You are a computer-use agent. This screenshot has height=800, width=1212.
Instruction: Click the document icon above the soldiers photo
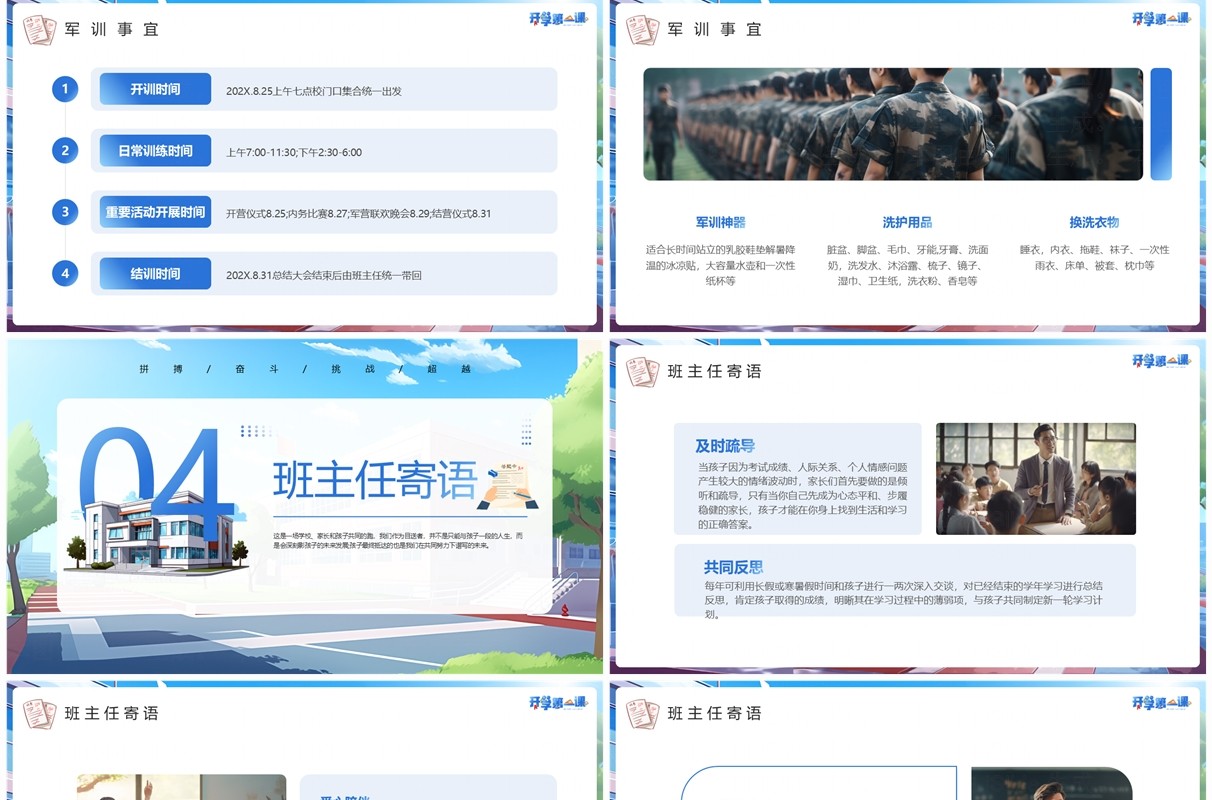tap(642, 30)
